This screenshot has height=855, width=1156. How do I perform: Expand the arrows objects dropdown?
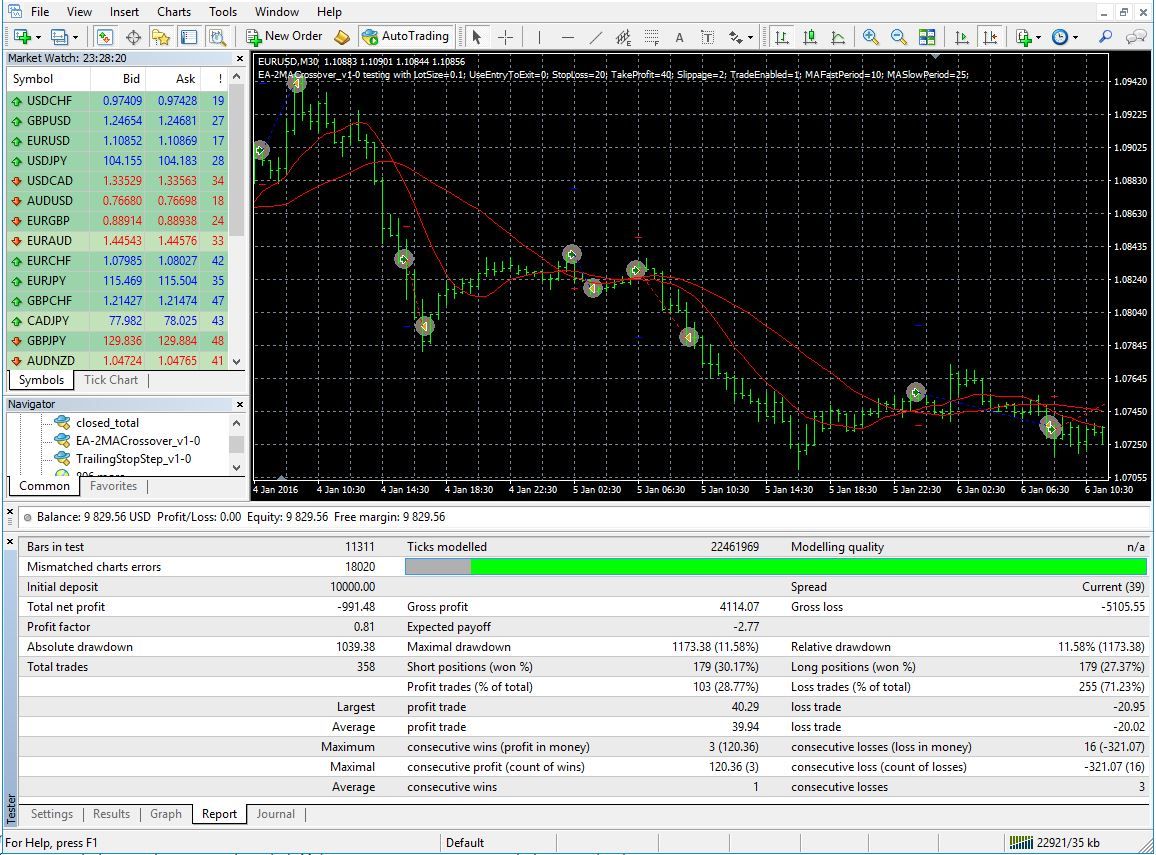(x=750, y=37)
